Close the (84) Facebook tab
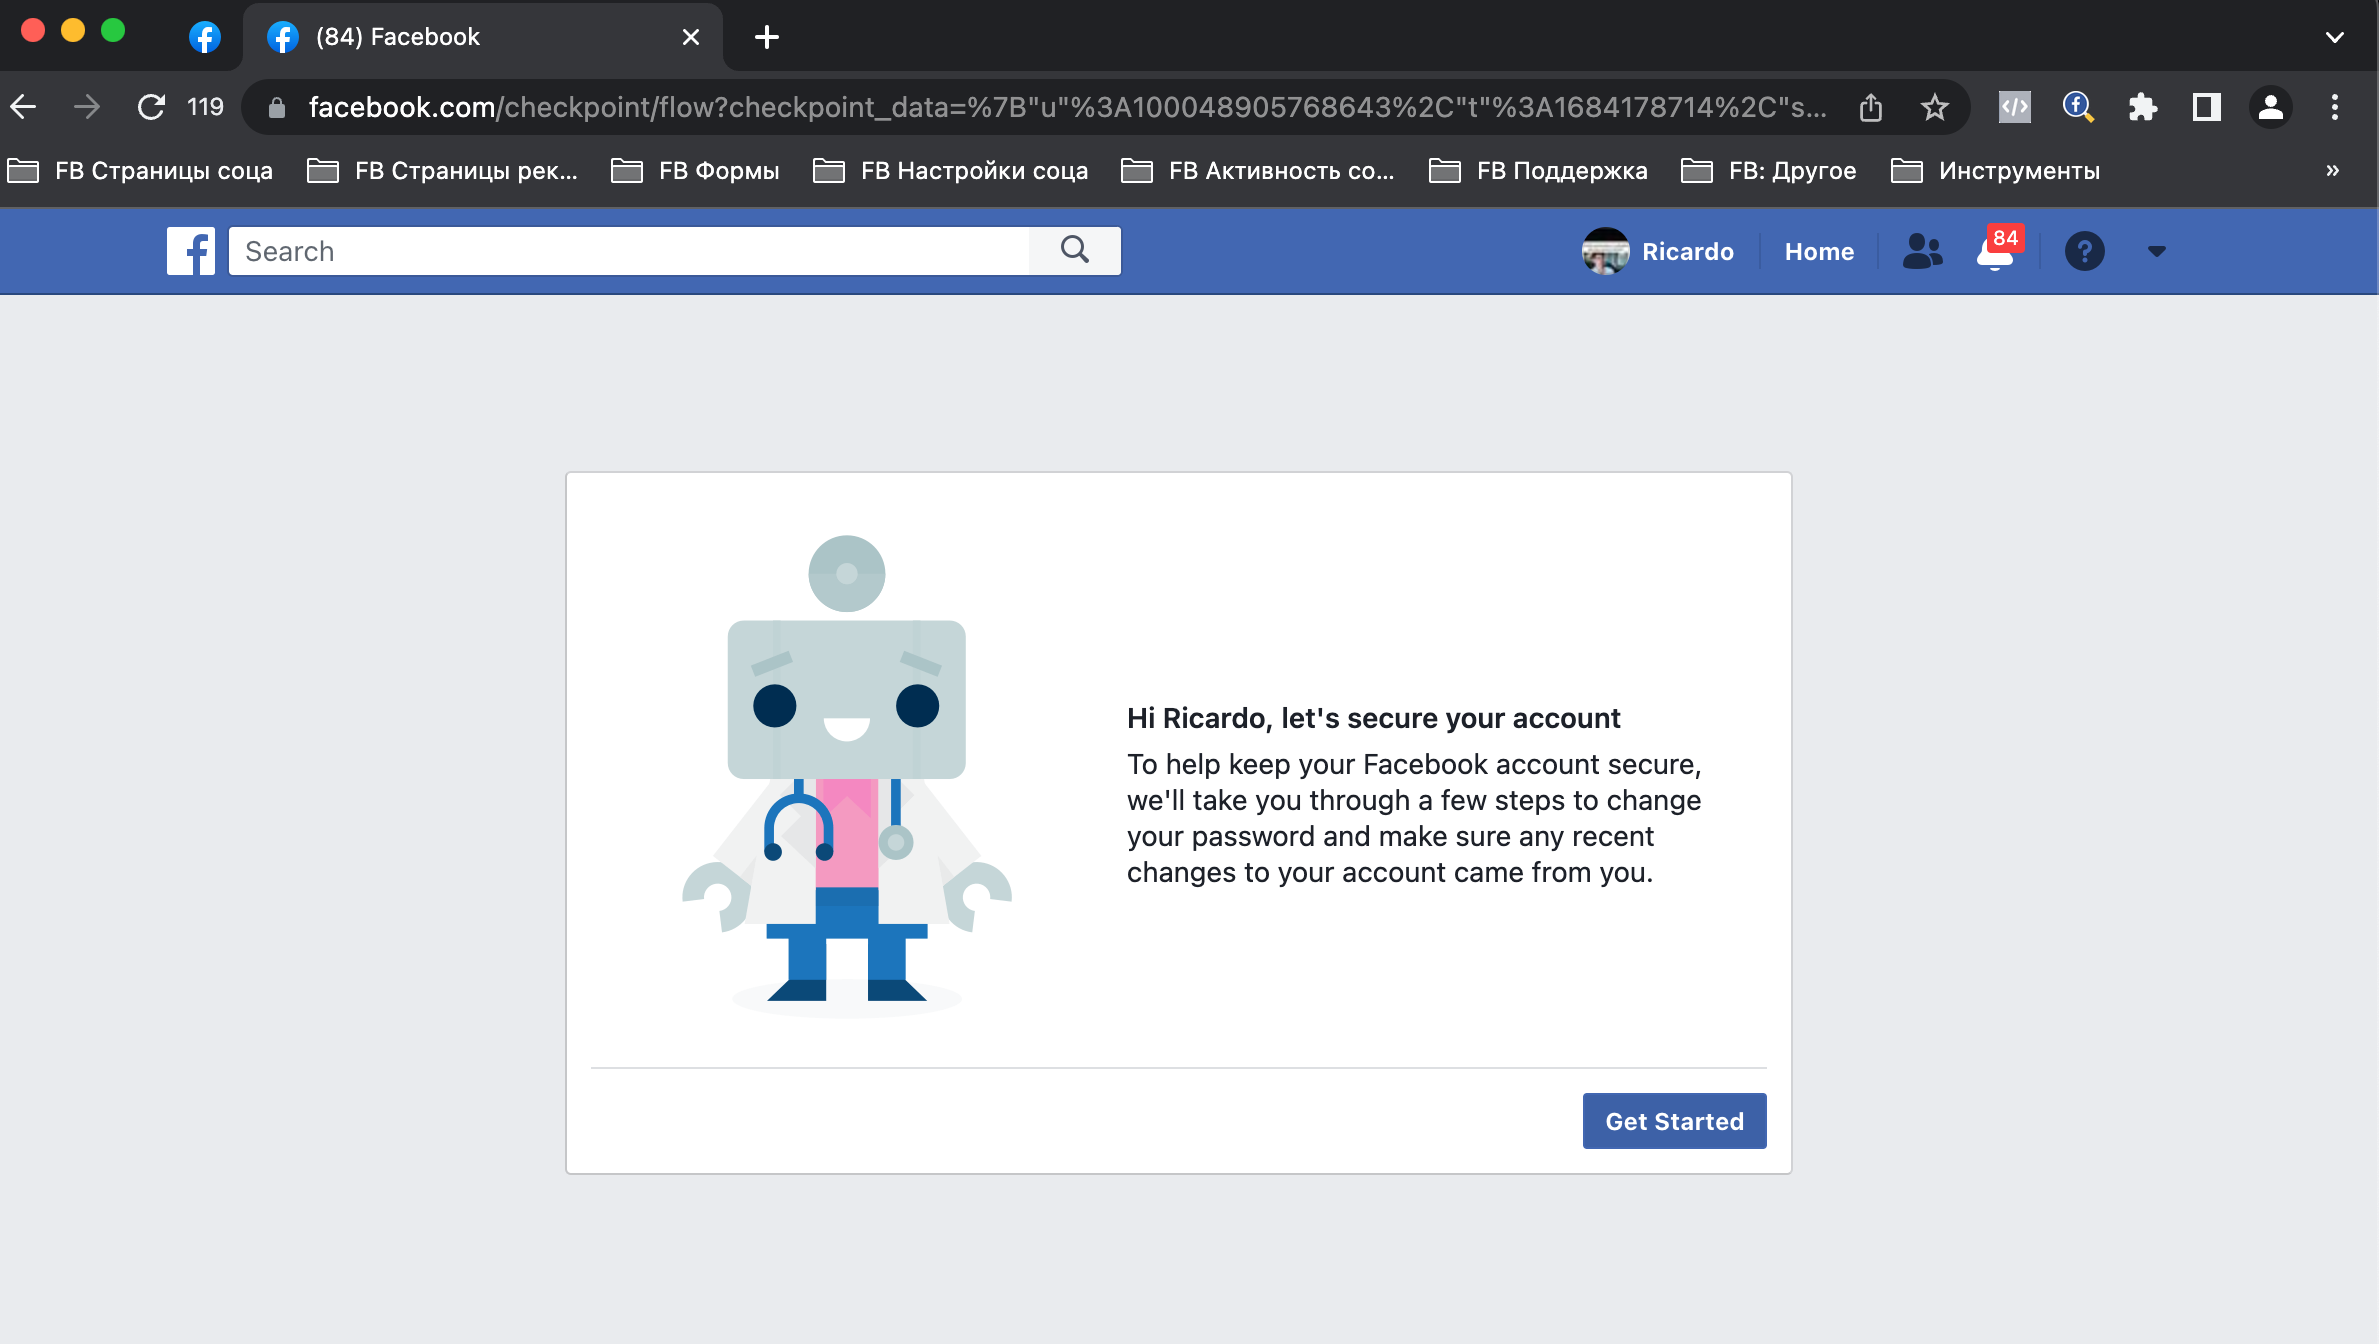 click(691, 37)
